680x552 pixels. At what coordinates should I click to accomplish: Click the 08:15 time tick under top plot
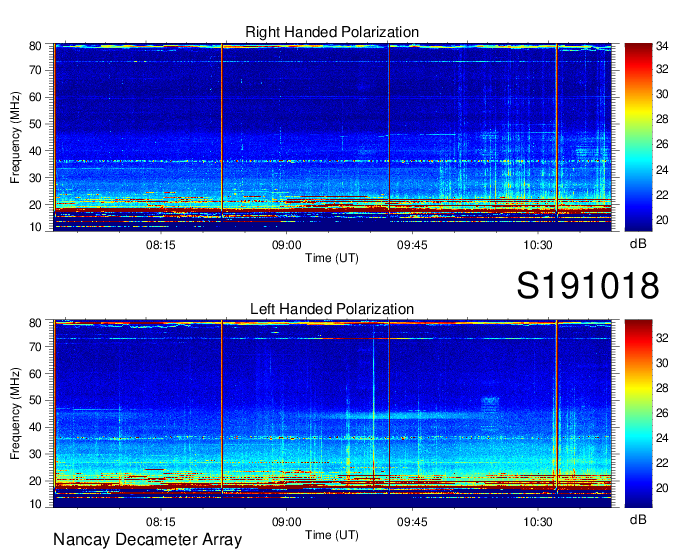(x=160, y=245)
